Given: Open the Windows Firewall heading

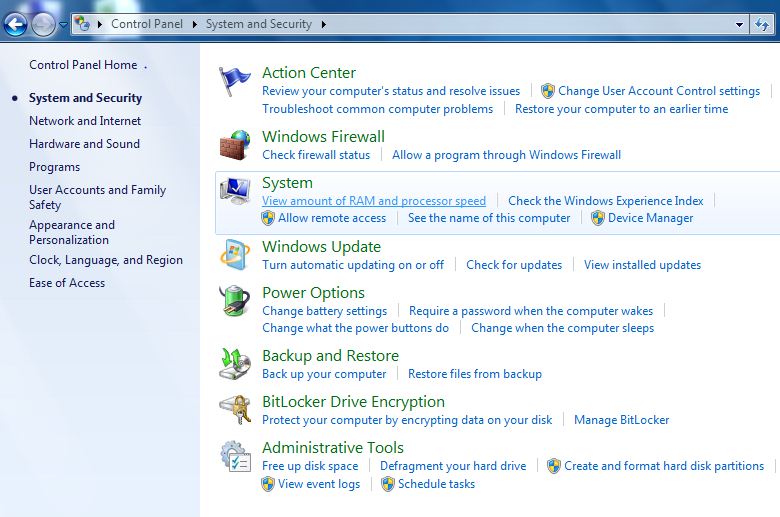Looking at the screenshot, I should click(x=323, y=136).
